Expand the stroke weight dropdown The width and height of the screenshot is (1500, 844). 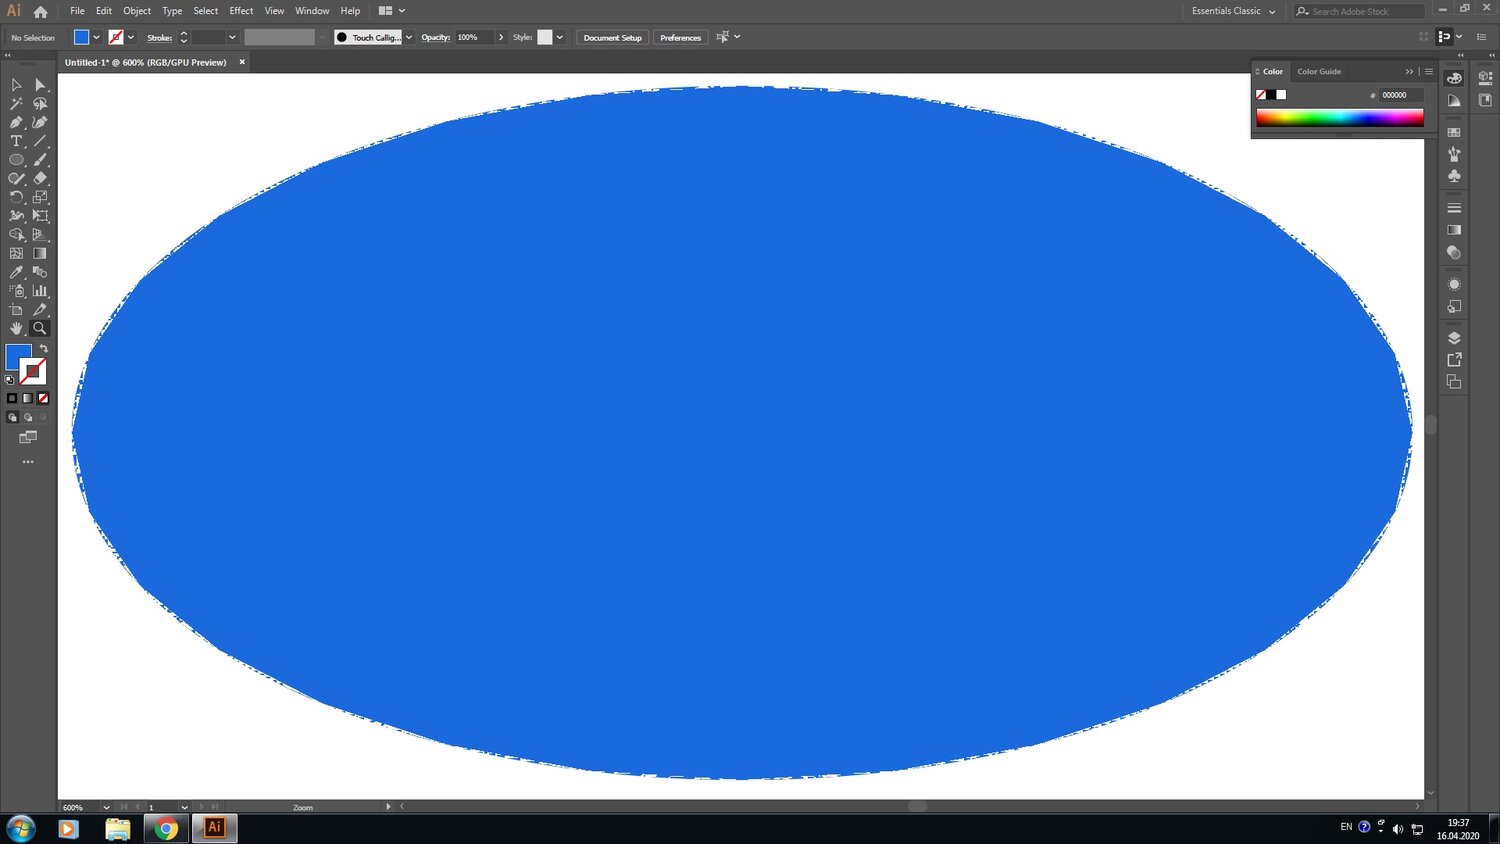point(232,37)
